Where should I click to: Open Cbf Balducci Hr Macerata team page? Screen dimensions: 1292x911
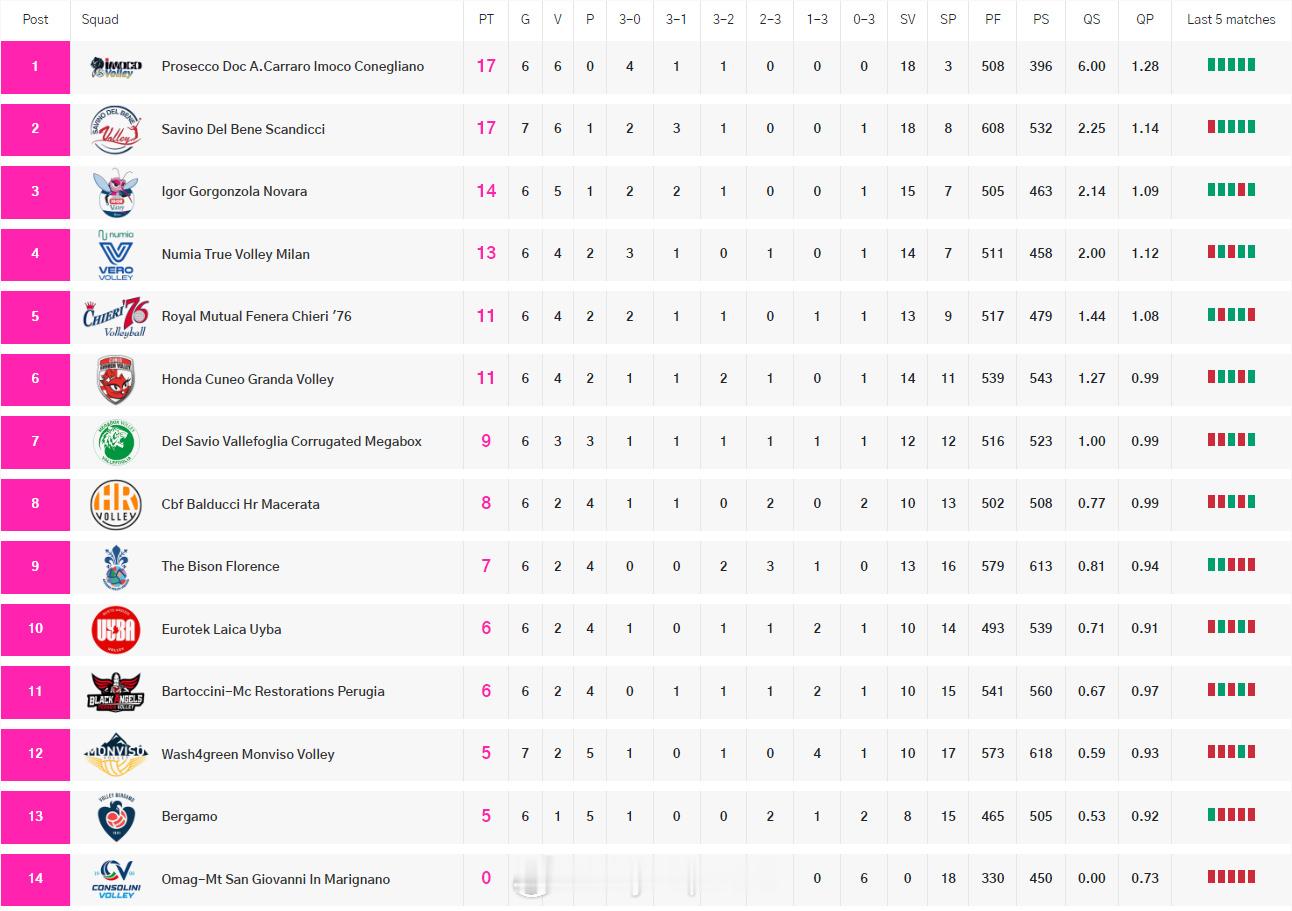pyautogui.click(x=241, y=504)
